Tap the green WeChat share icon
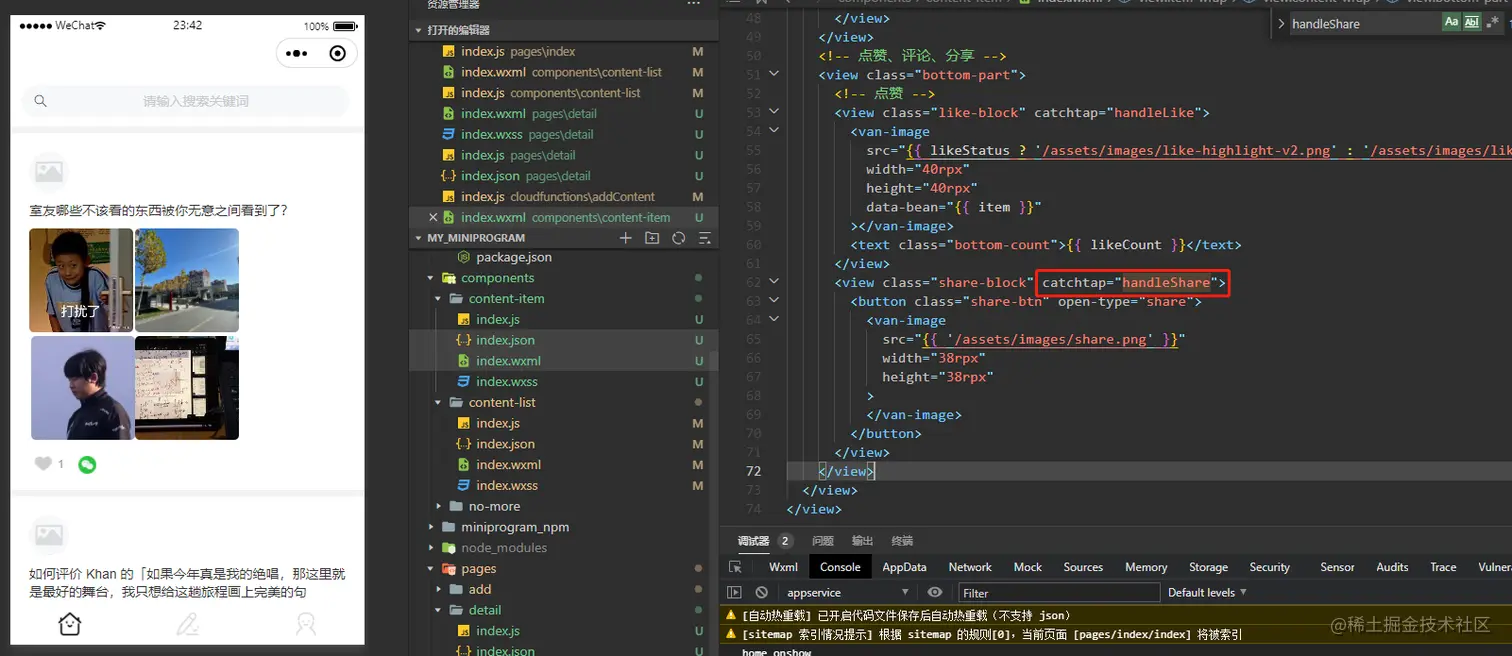Viewport: 1512px width, 656px height. [87, 464]
